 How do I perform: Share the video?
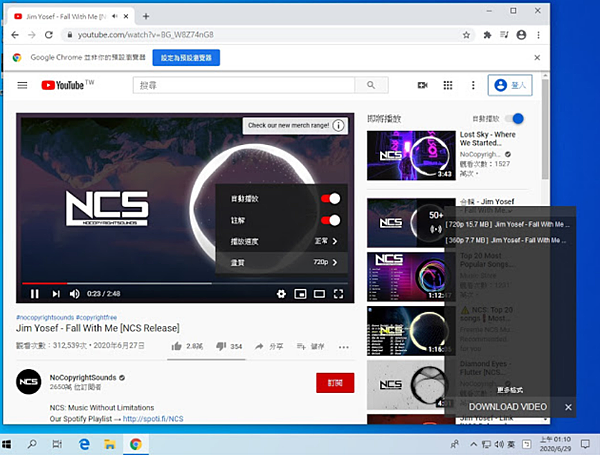pos(269,347)
